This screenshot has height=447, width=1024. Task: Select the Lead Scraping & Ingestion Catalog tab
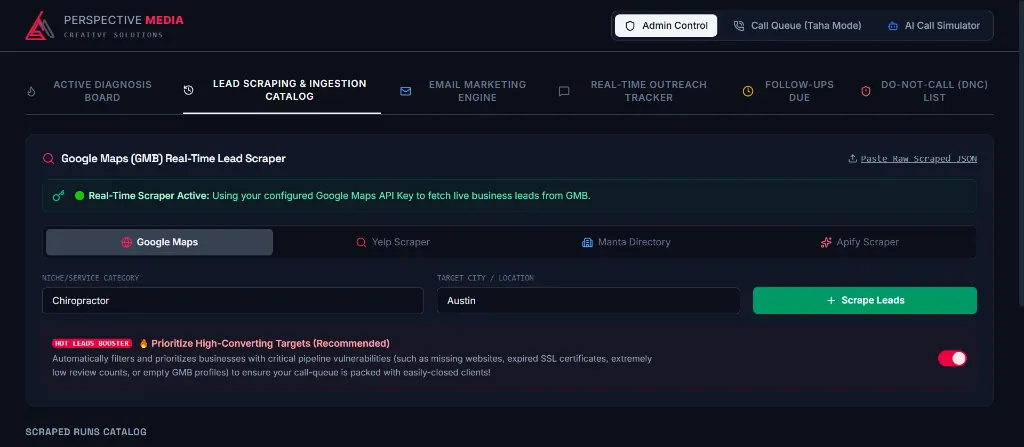pos(282,90)
